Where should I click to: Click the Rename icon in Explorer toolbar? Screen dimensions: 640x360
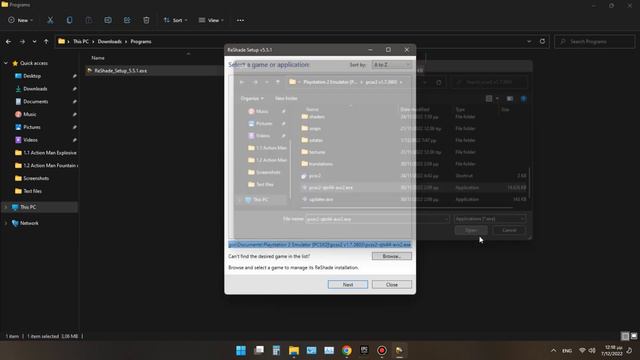pyautogui.click(x=108, y=20)
